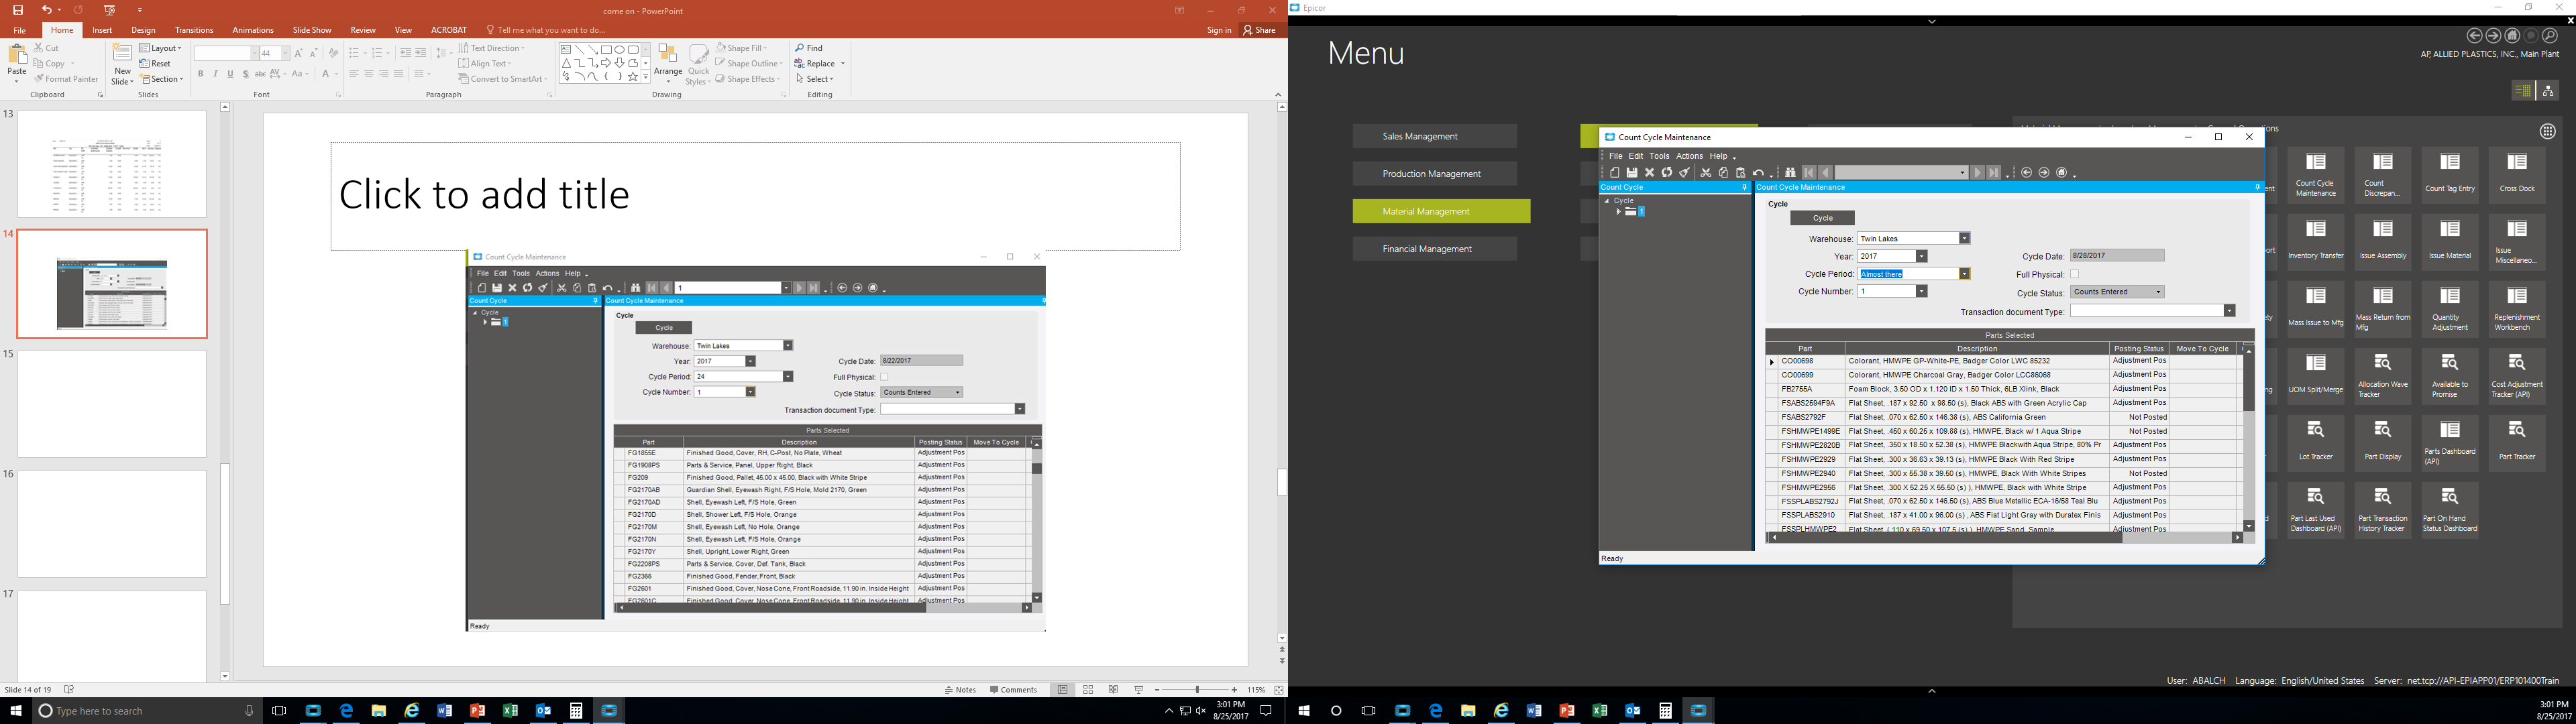
Task: Select part row FB2755A in grid
Action: (x=2004, y=389)
